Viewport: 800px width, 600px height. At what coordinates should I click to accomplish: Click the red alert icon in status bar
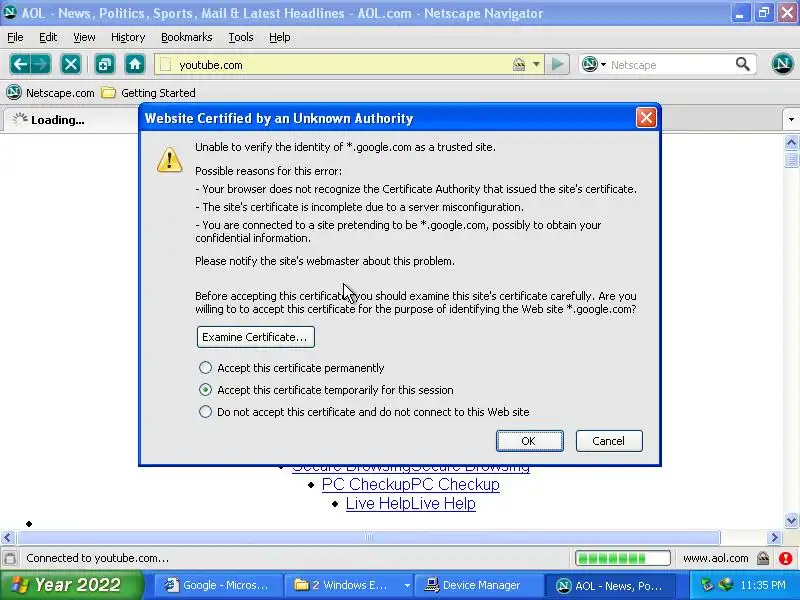click(x=786, y=558)
